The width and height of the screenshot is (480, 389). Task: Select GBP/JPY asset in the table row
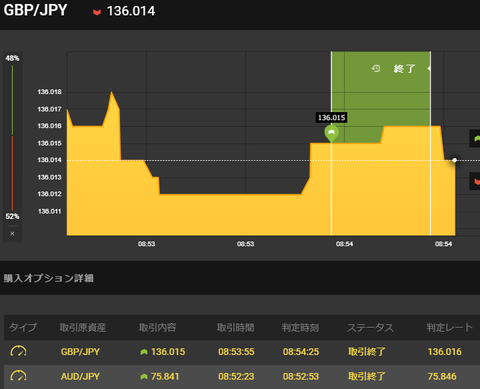point(80,352)
